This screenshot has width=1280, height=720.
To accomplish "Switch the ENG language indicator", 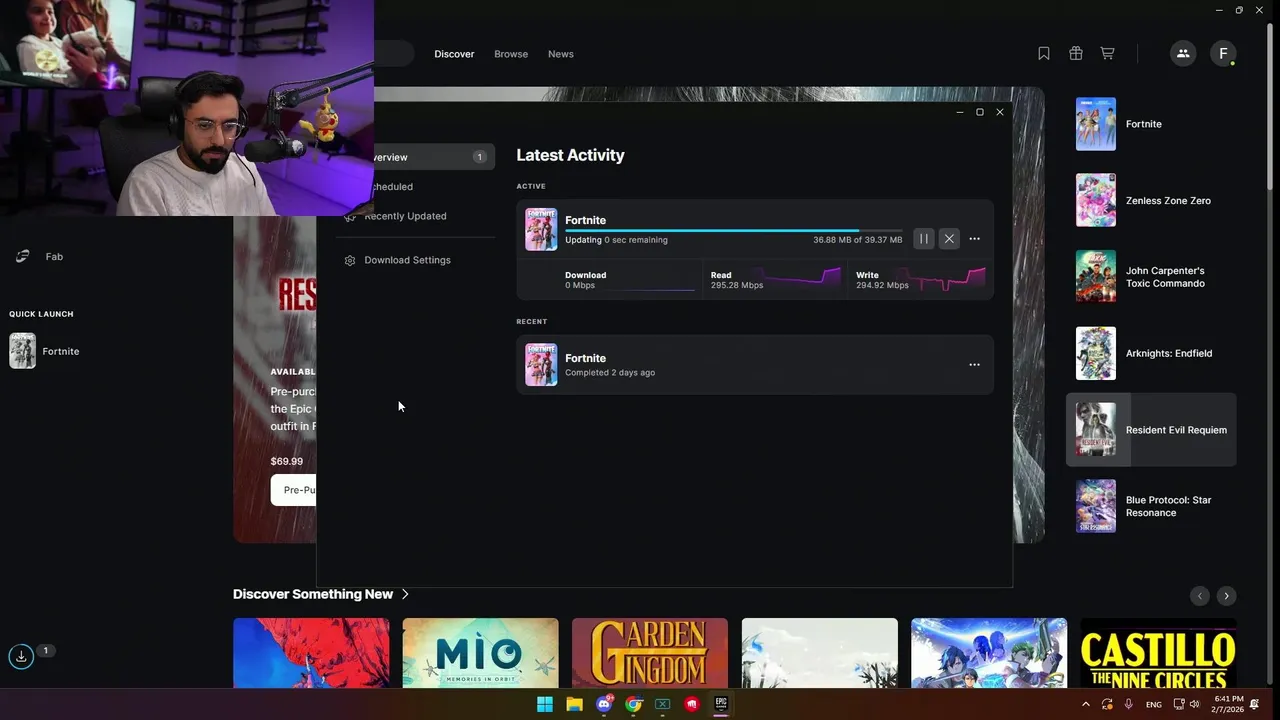I will (x=1153, y=704).
